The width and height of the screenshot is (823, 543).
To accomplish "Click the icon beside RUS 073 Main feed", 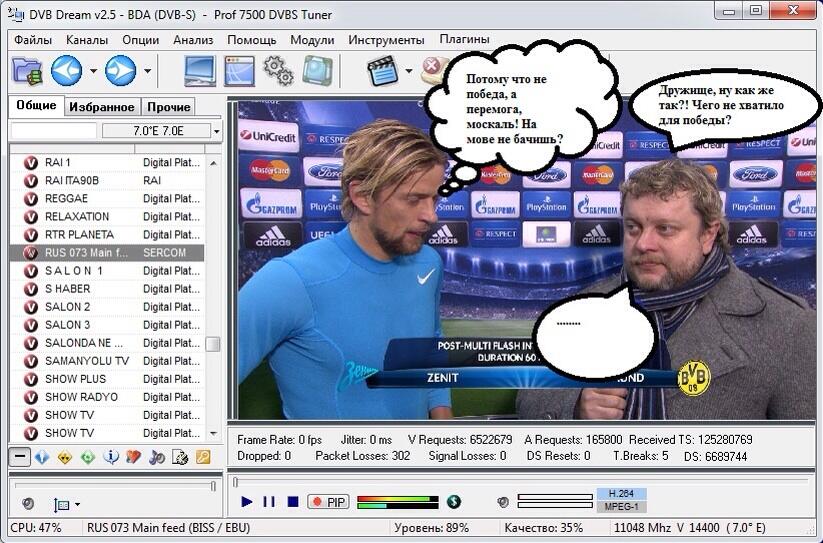I will (31, 253).
